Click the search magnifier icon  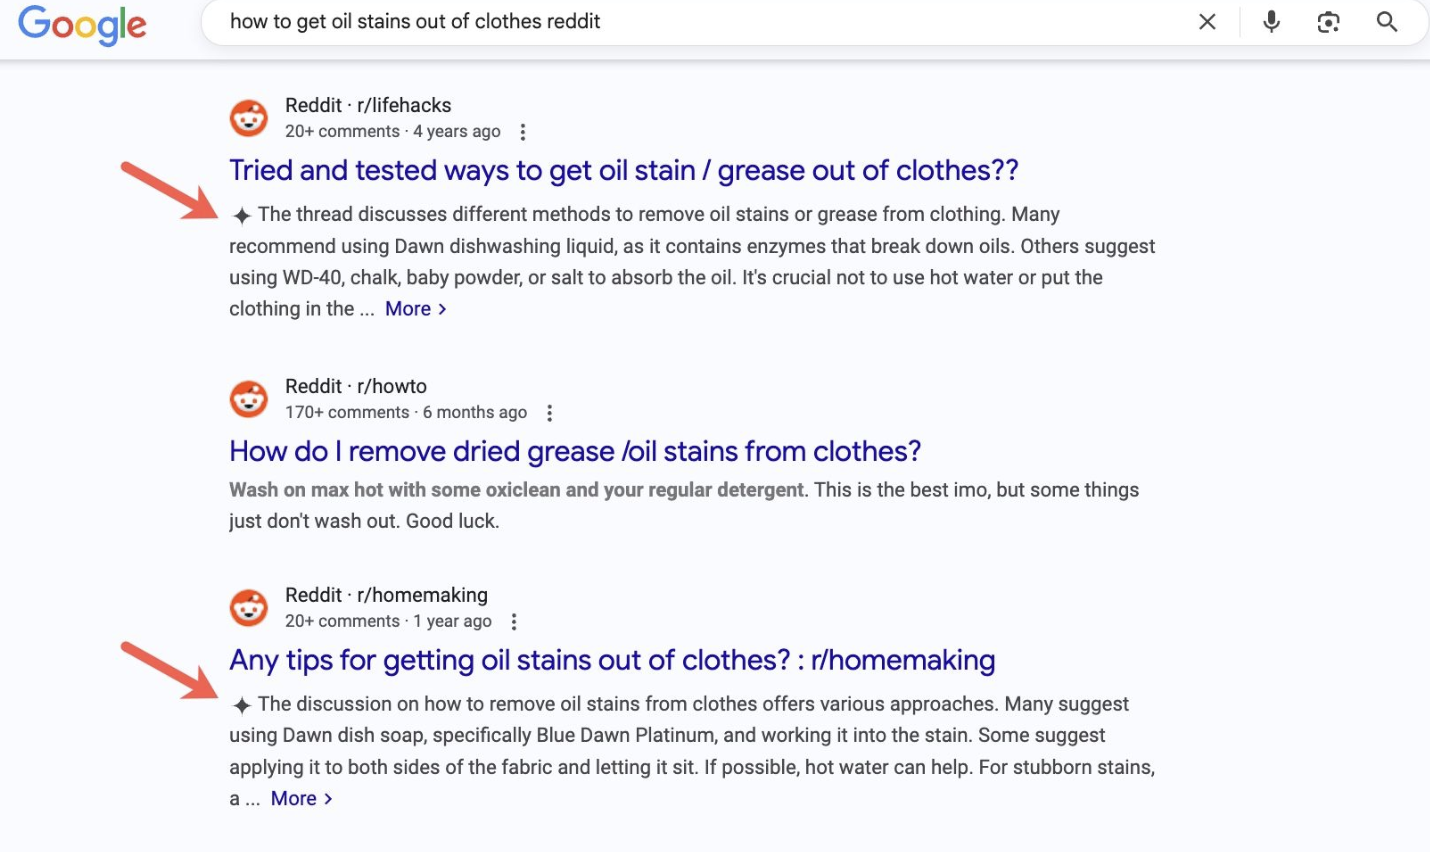pos(1387,21)
